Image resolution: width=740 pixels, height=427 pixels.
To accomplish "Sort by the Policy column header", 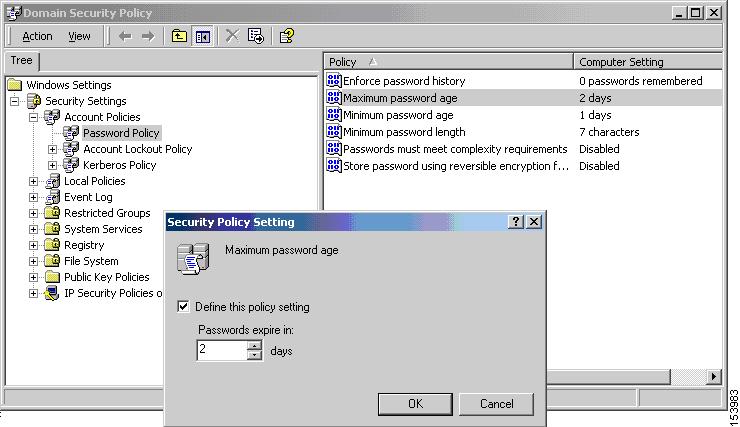I will 448,62.
